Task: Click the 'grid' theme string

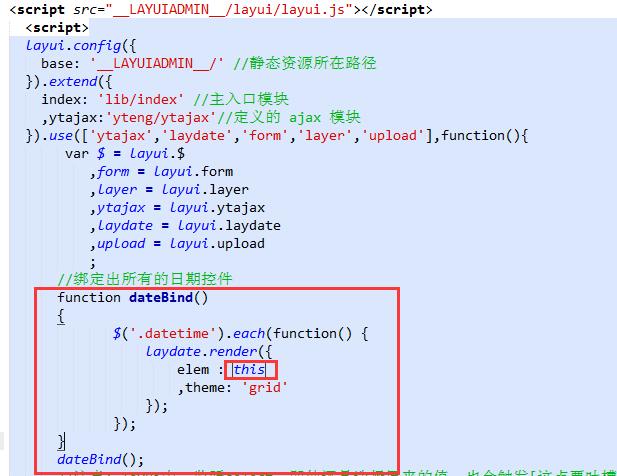Action: pyautogui.click(x=264, y=387)
